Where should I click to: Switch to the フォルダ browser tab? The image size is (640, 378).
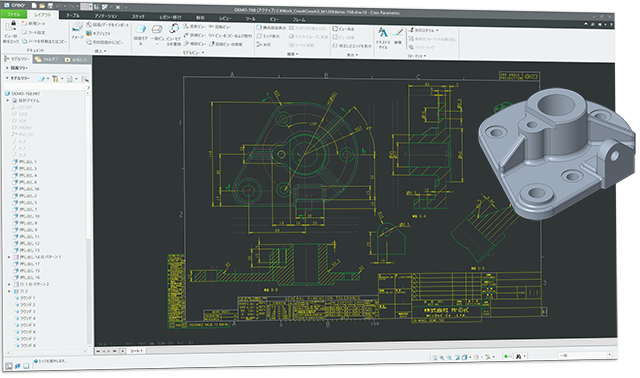click(47, 60)
